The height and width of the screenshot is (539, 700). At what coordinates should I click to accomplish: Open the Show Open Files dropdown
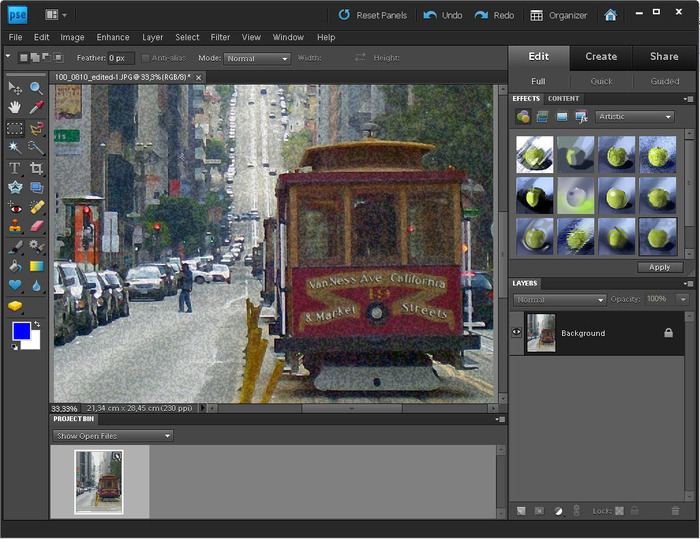113,436
